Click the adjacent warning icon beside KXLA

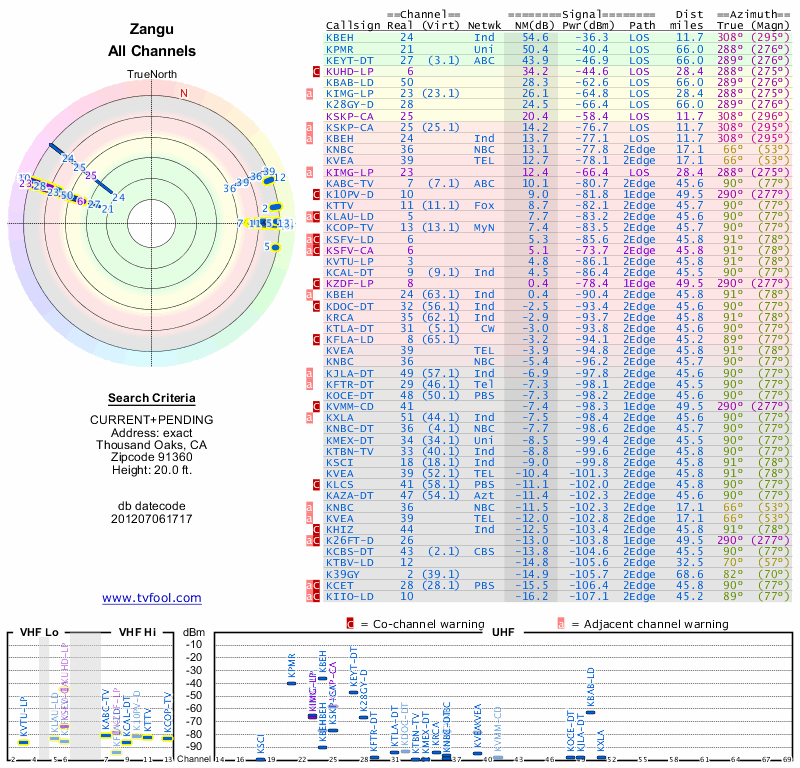(309, 418)
